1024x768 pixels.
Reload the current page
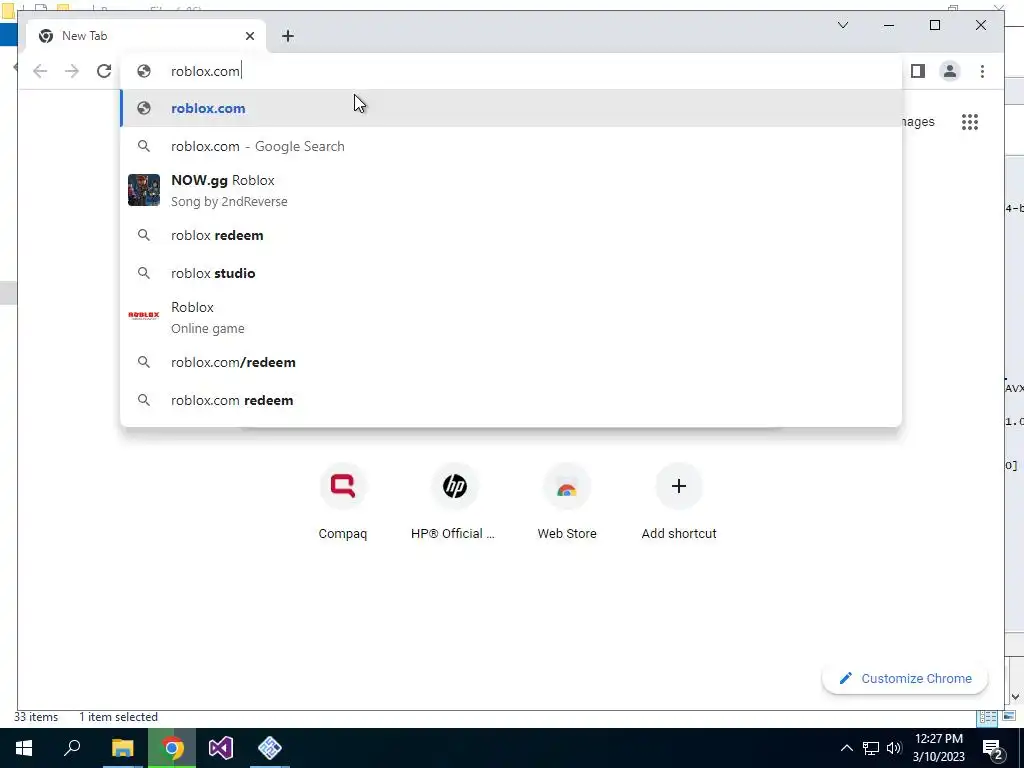pyautogui.click(x=104, y=71)
